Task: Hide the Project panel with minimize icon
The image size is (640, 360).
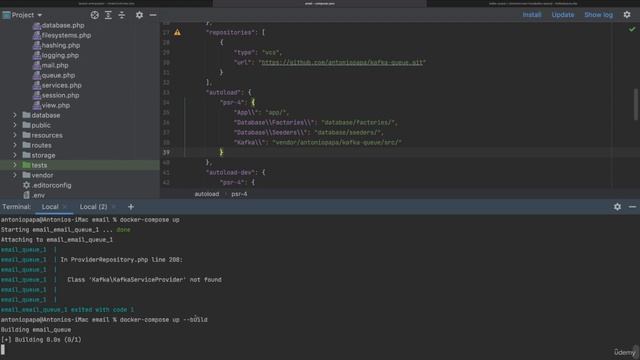Action: pos(153,15)
